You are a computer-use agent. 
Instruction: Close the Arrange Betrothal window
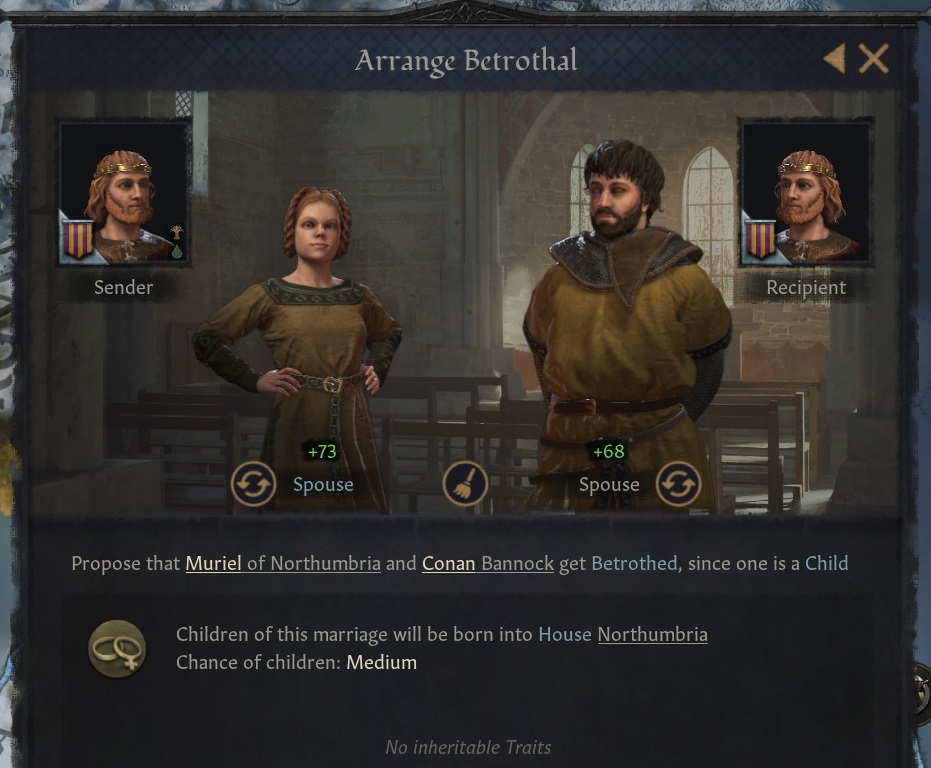873,58
